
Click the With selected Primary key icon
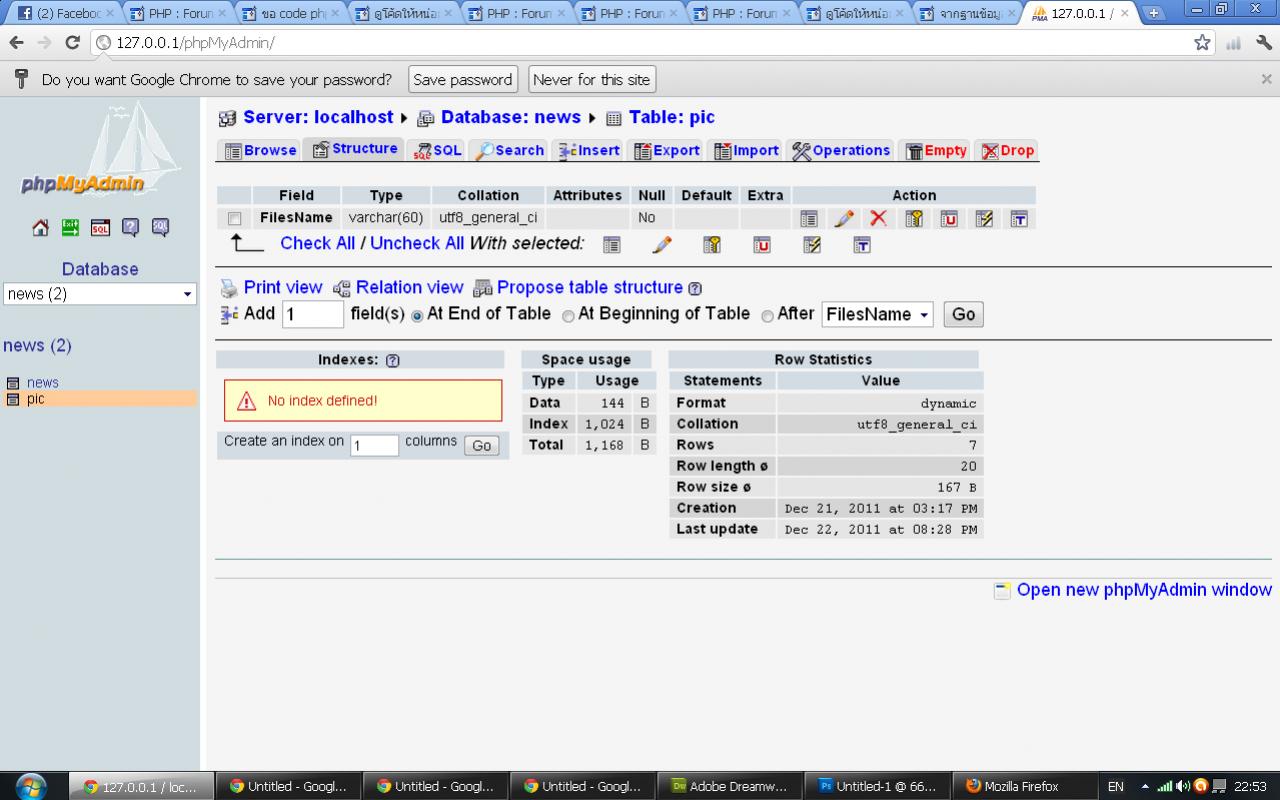[712, 244]
